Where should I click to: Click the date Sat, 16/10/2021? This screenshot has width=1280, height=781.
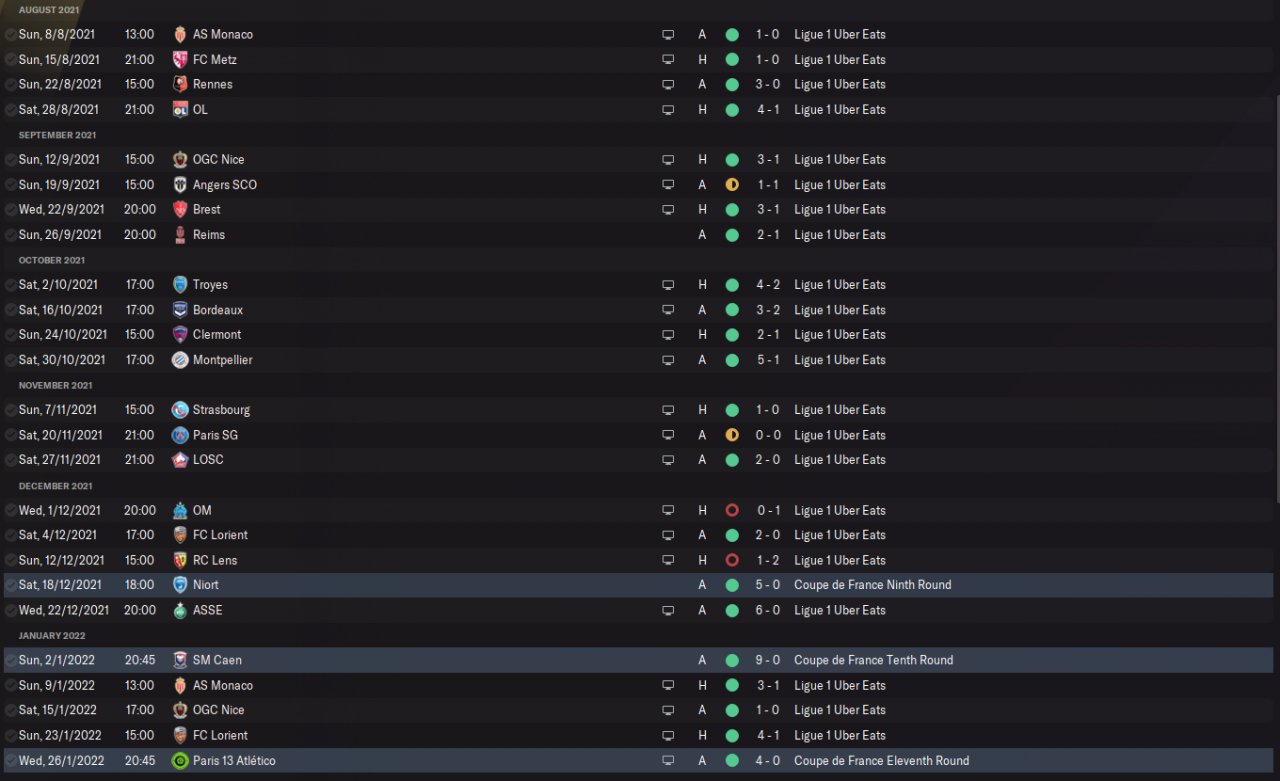(x=61, y=310)
